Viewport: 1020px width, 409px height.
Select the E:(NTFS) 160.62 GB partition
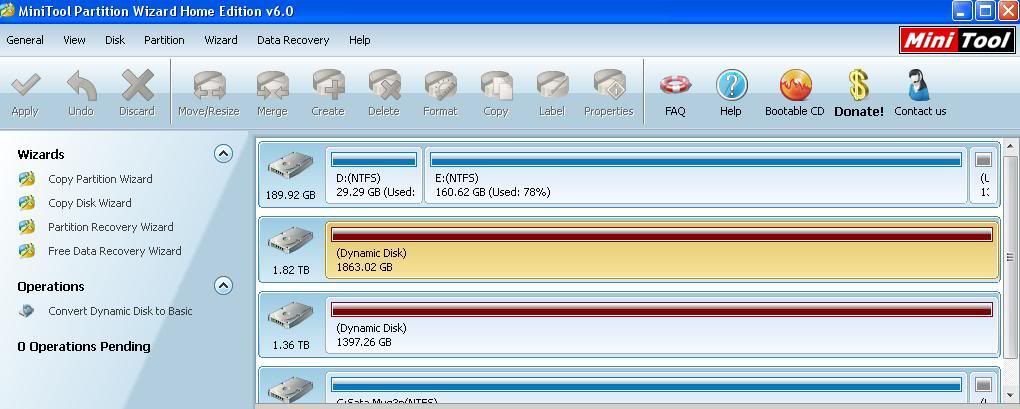coord(696,175)
